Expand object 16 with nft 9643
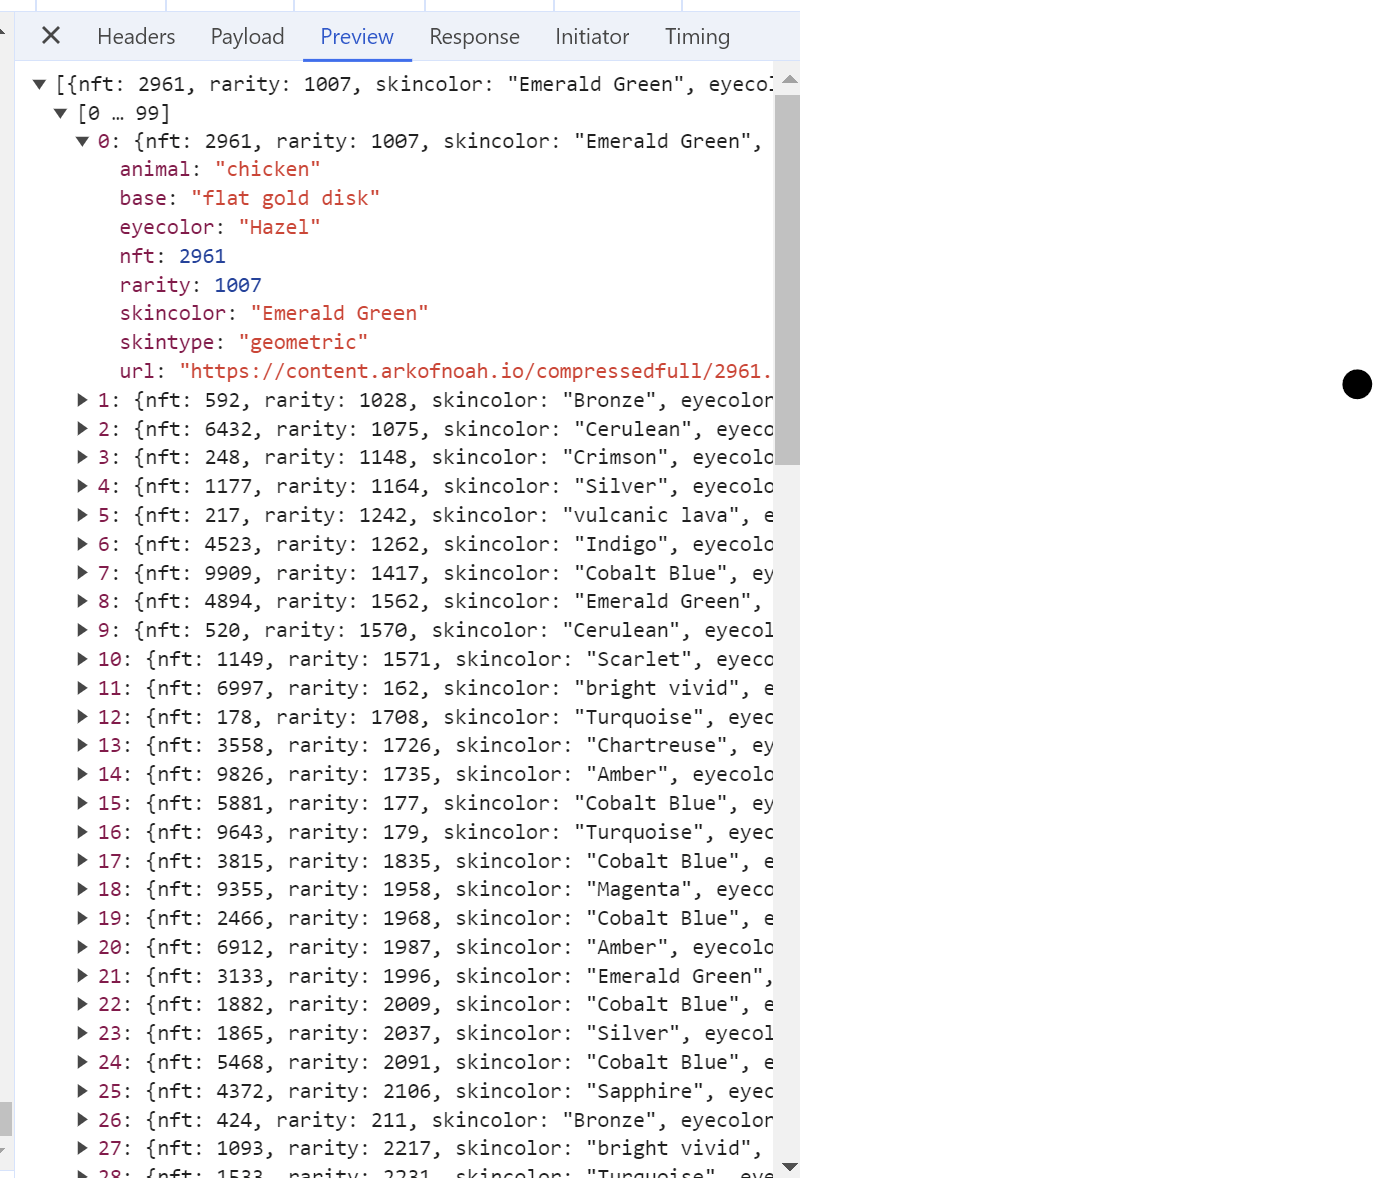The width and height of the screenshot is (1373, 1178). [x=83, y=832]
